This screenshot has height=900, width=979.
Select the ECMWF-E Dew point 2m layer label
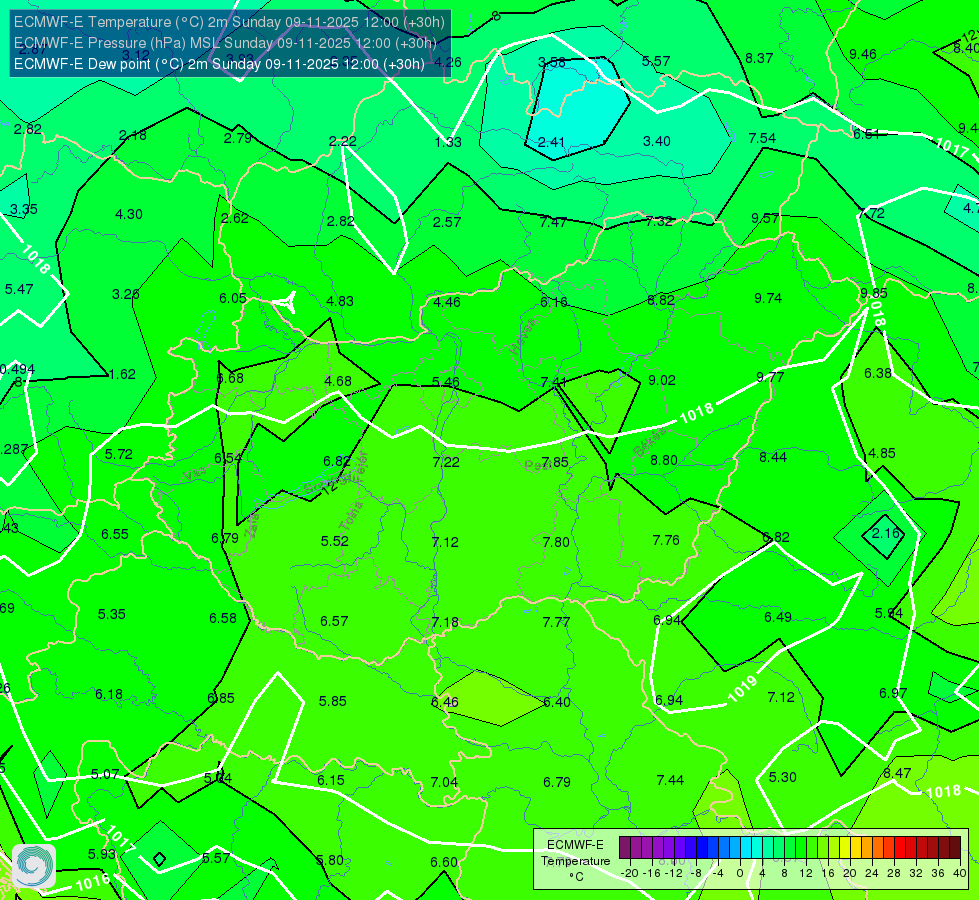(x=219, y=64)
